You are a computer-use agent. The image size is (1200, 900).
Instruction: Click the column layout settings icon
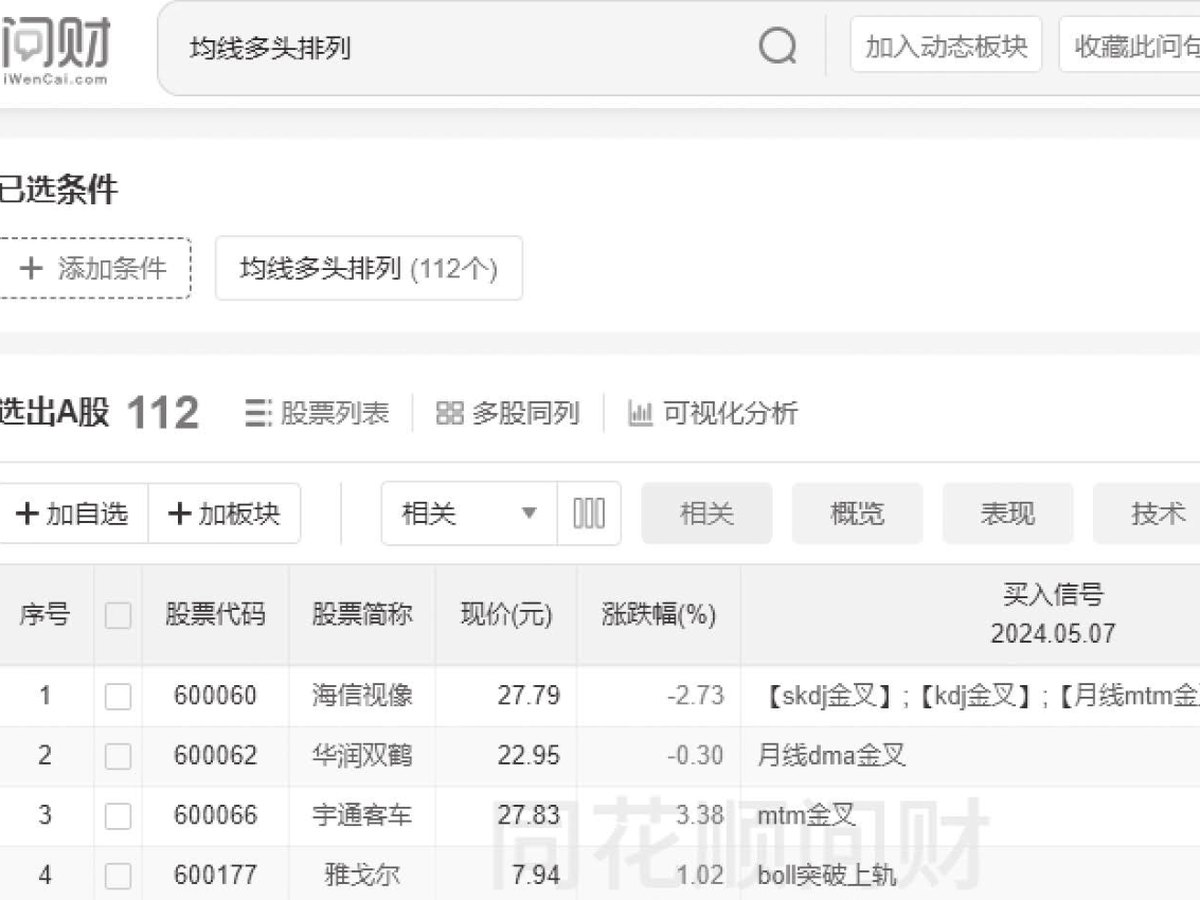tap(589, 514)
